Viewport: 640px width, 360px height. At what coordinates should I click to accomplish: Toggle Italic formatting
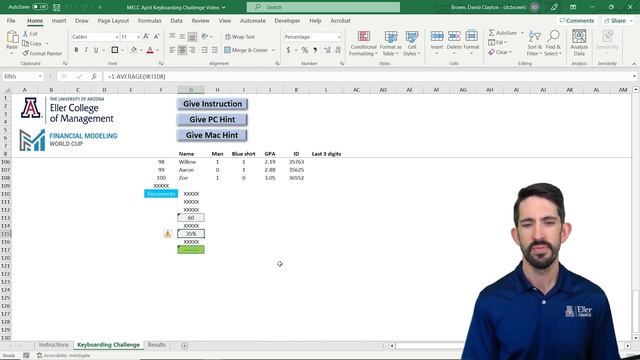pos(86,50)
